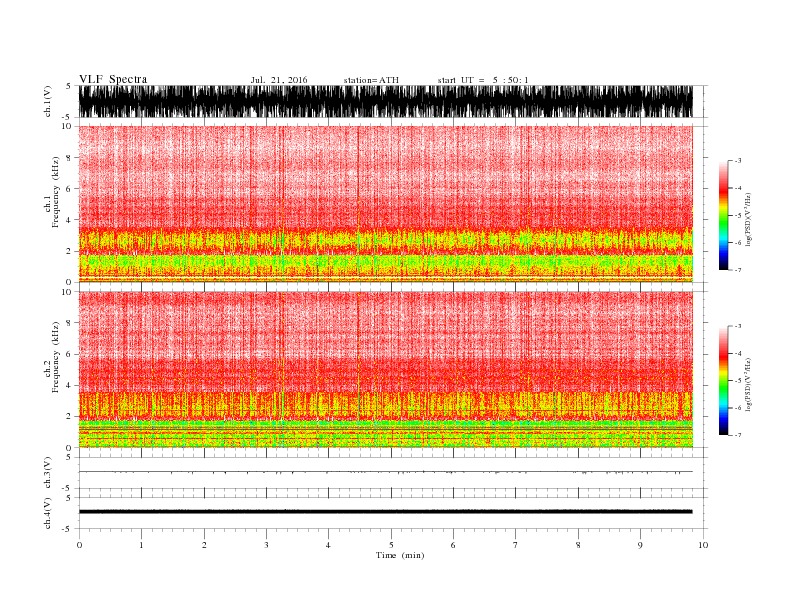
Task: Click the thick black ch.4 voltage trace
Action: 385,512
